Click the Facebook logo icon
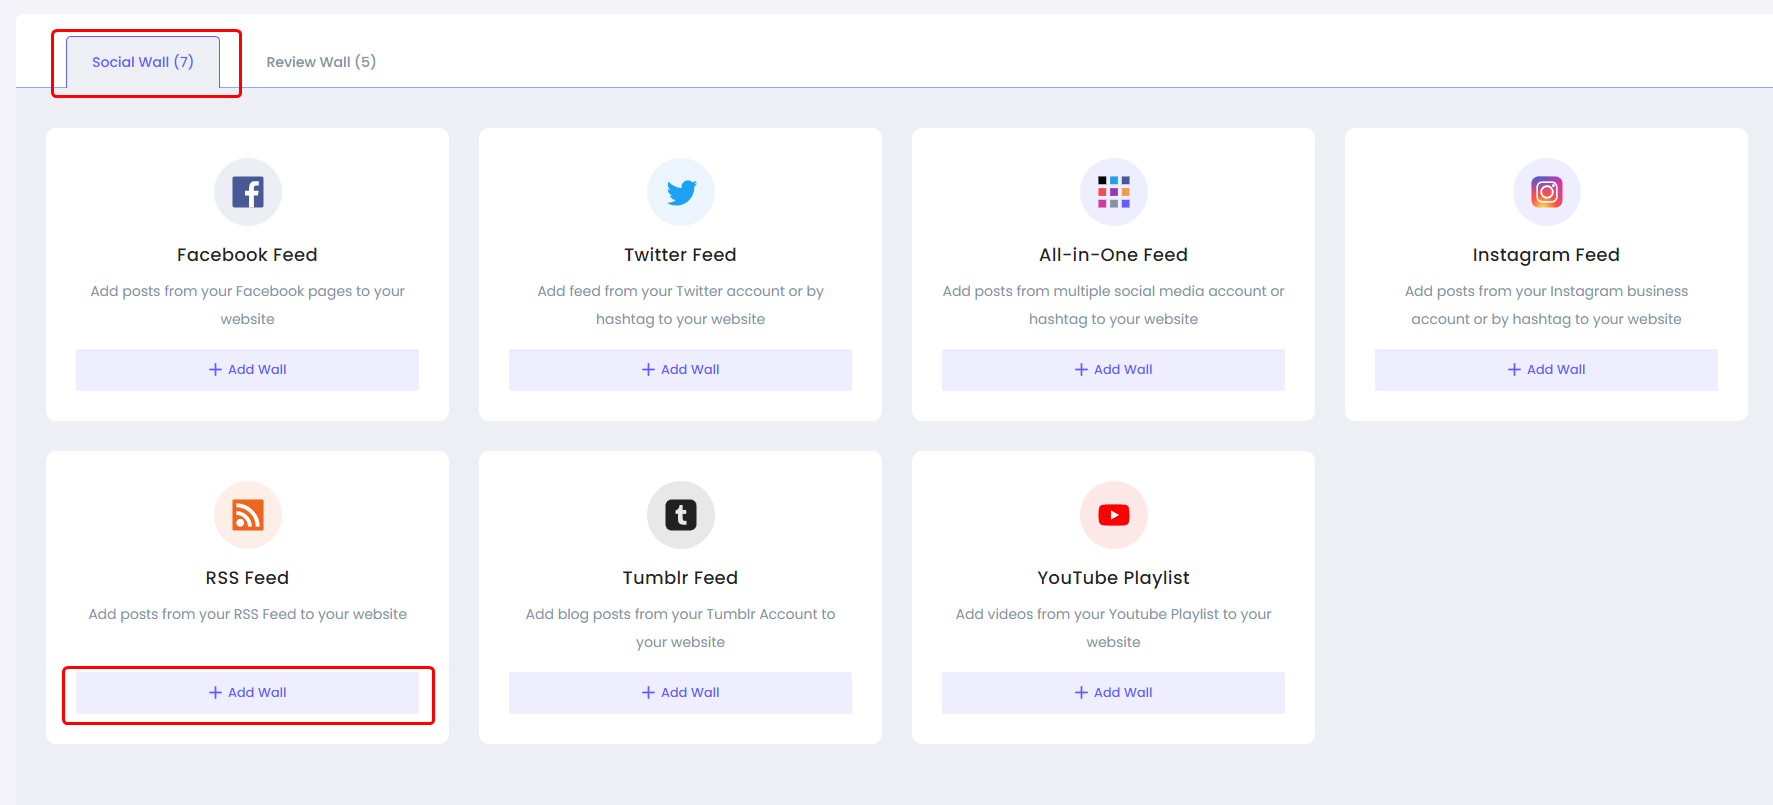 point(248,192)
